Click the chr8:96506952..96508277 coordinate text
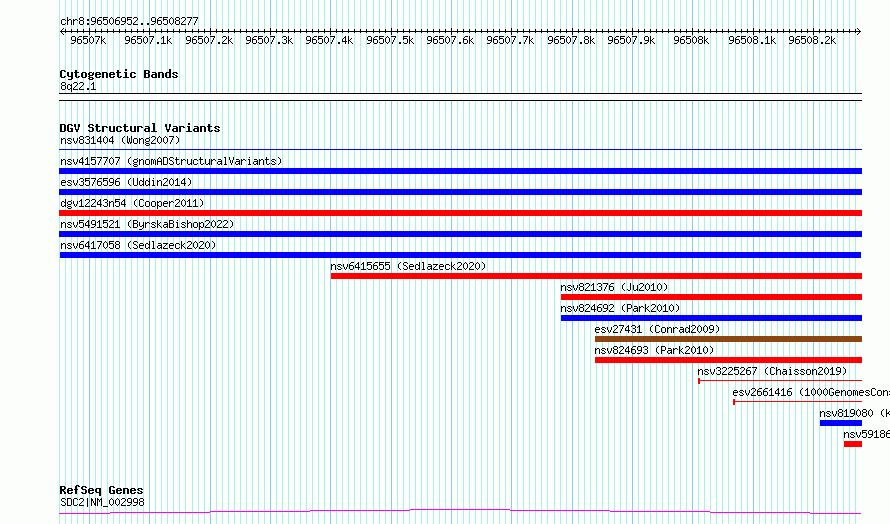This screenshot has height=524, width=890. pos(129,22)
